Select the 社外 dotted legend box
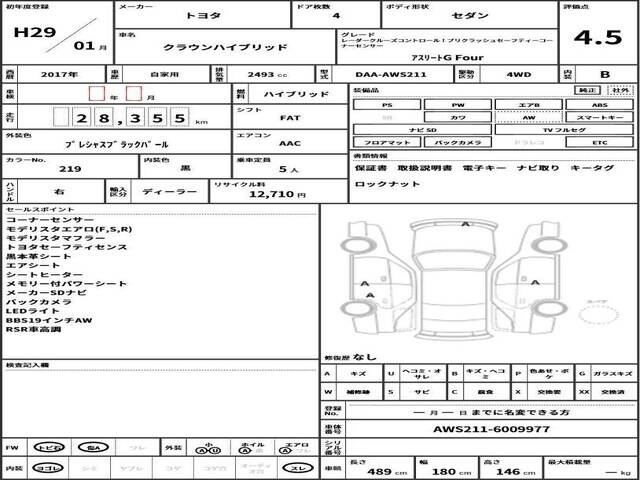Viewport: 640px width, 480px height. pyautogui.click(x=619, y=90)
